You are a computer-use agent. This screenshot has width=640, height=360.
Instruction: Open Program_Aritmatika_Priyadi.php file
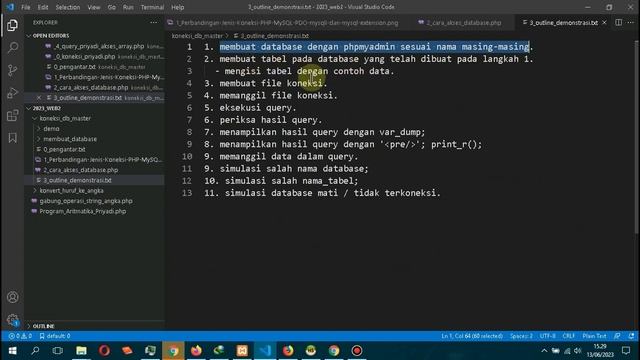tap(82, 211)
